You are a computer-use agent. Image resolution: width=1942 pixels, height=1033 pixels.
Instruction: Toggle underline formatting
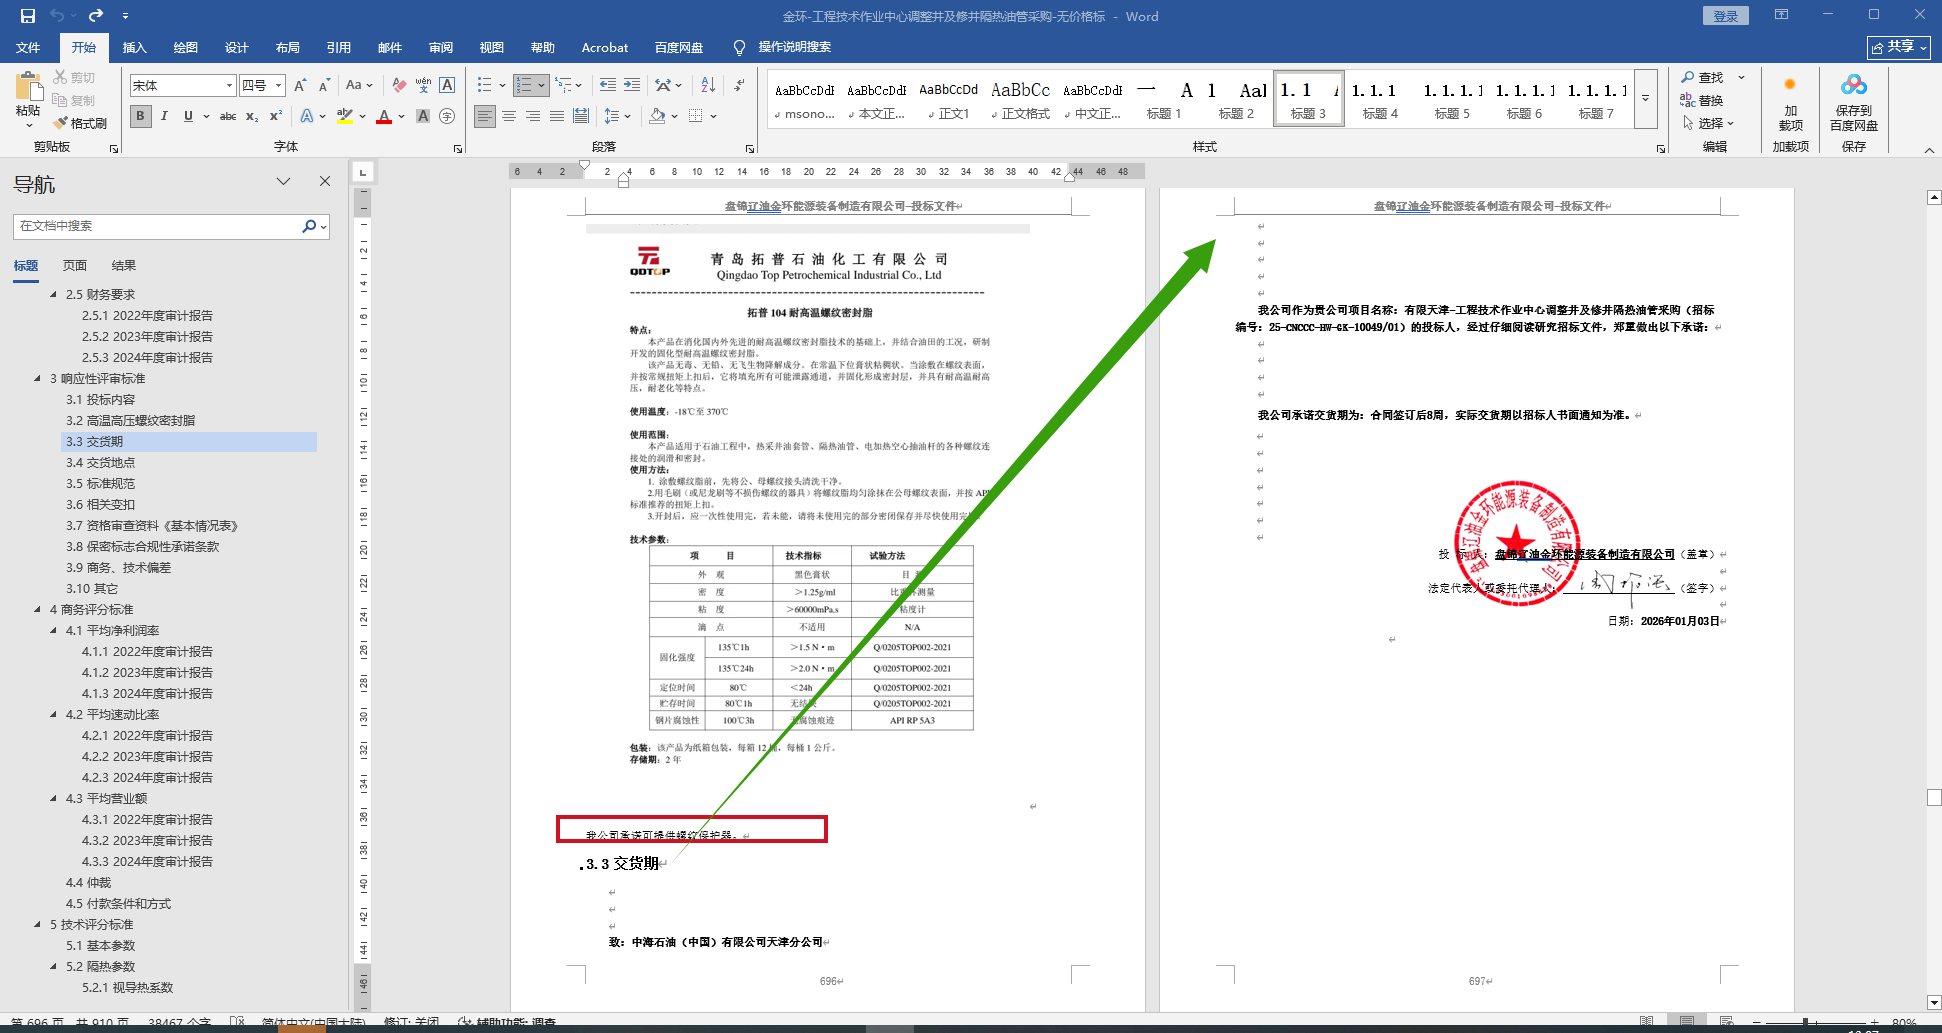point(188,116)
